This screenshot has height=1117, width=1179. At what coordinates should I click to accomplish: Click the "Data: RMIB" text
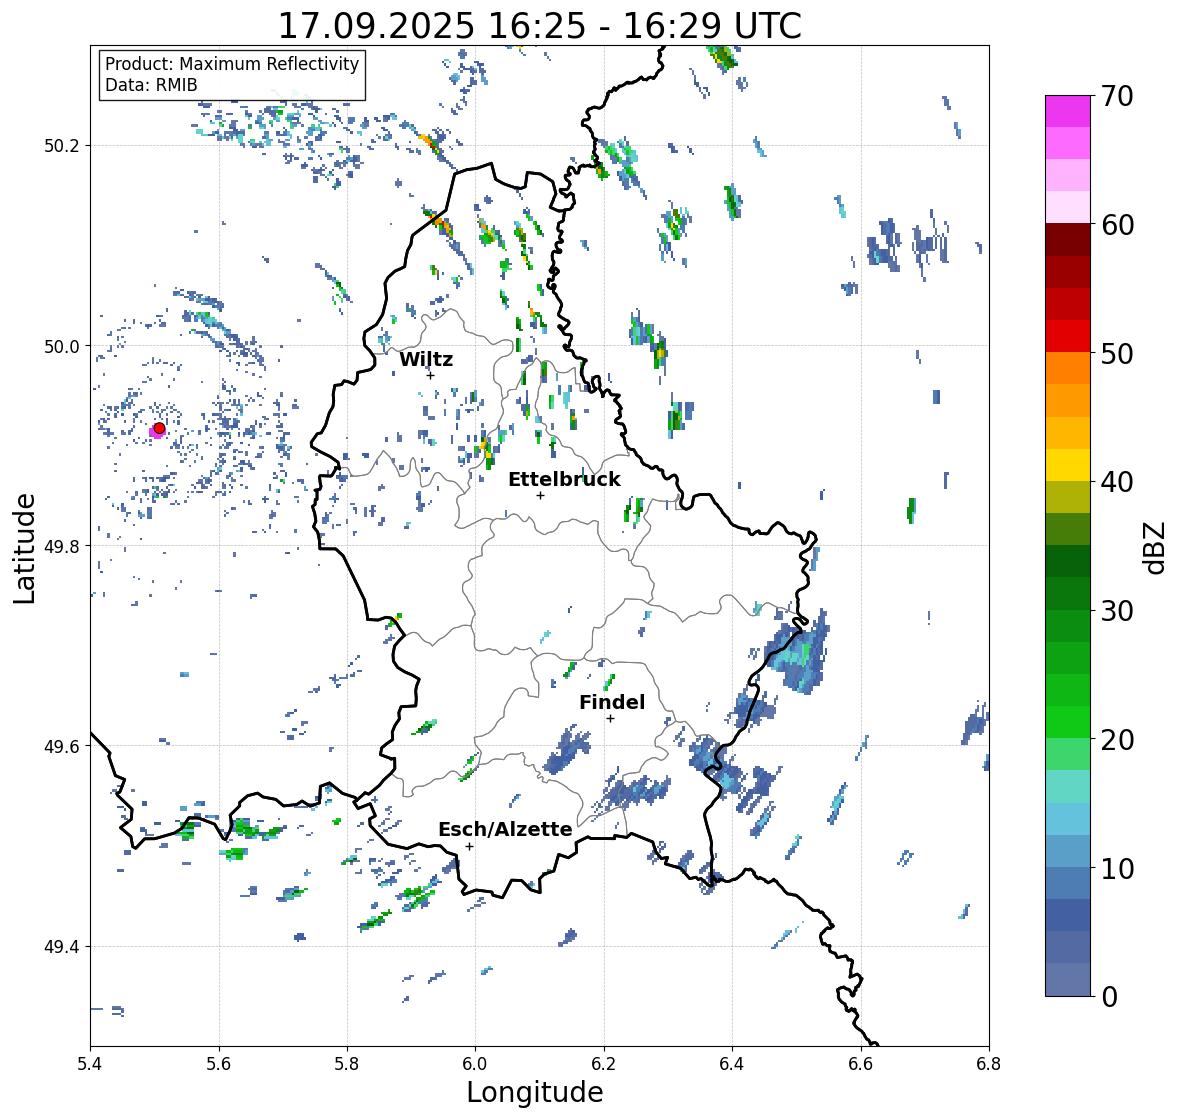point(151,85)
